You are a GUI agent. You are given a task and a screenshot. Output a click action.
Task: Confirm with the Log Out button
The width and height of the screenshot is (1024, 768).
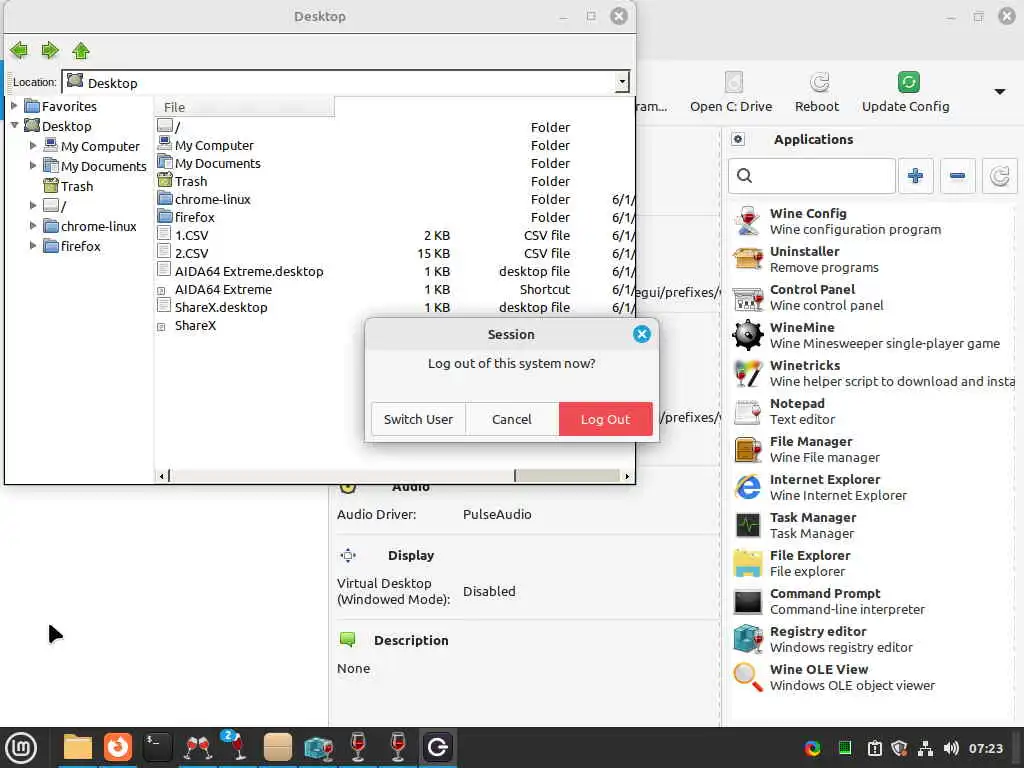point(605,419)
